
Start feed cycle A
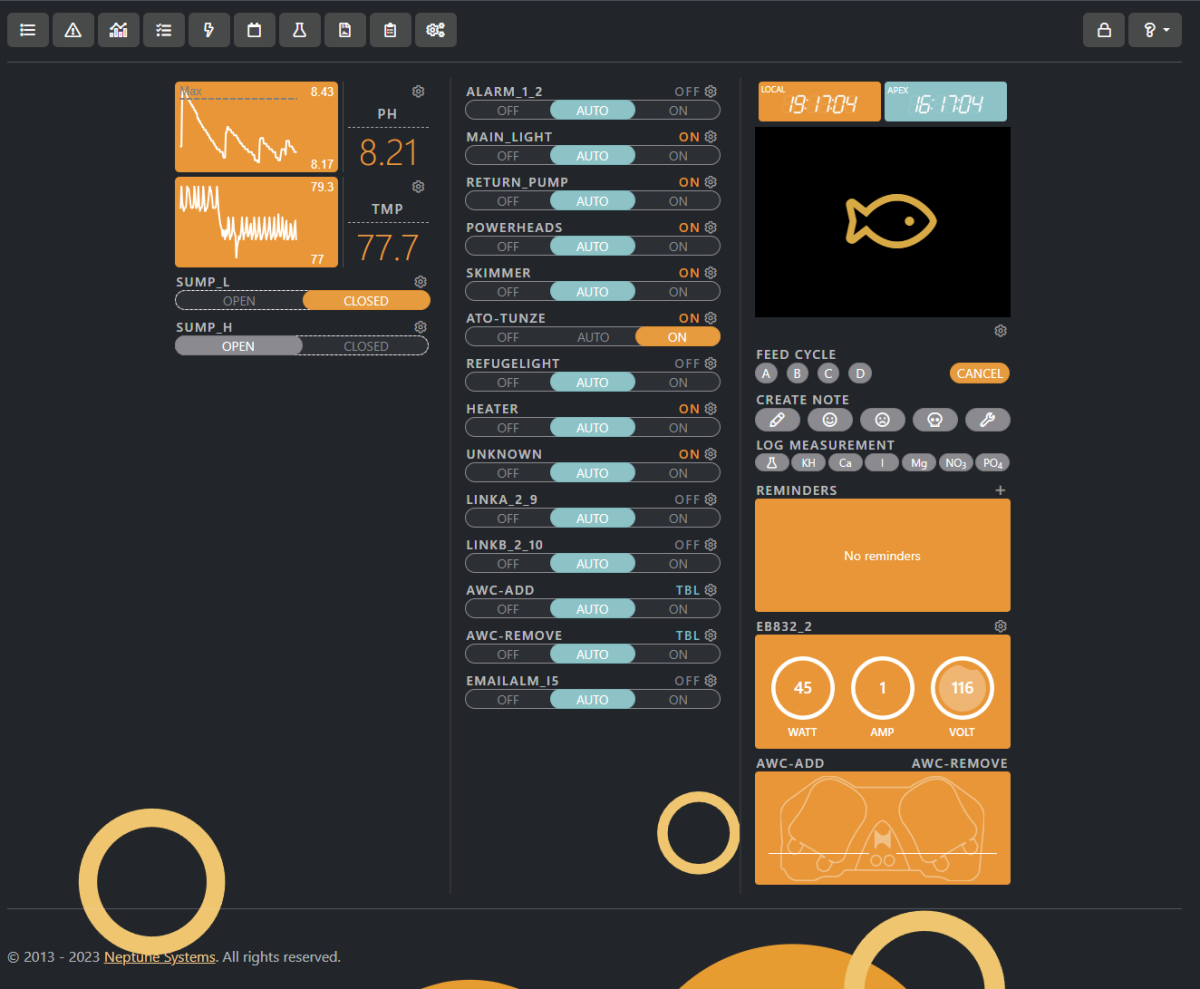coord(766,373)
